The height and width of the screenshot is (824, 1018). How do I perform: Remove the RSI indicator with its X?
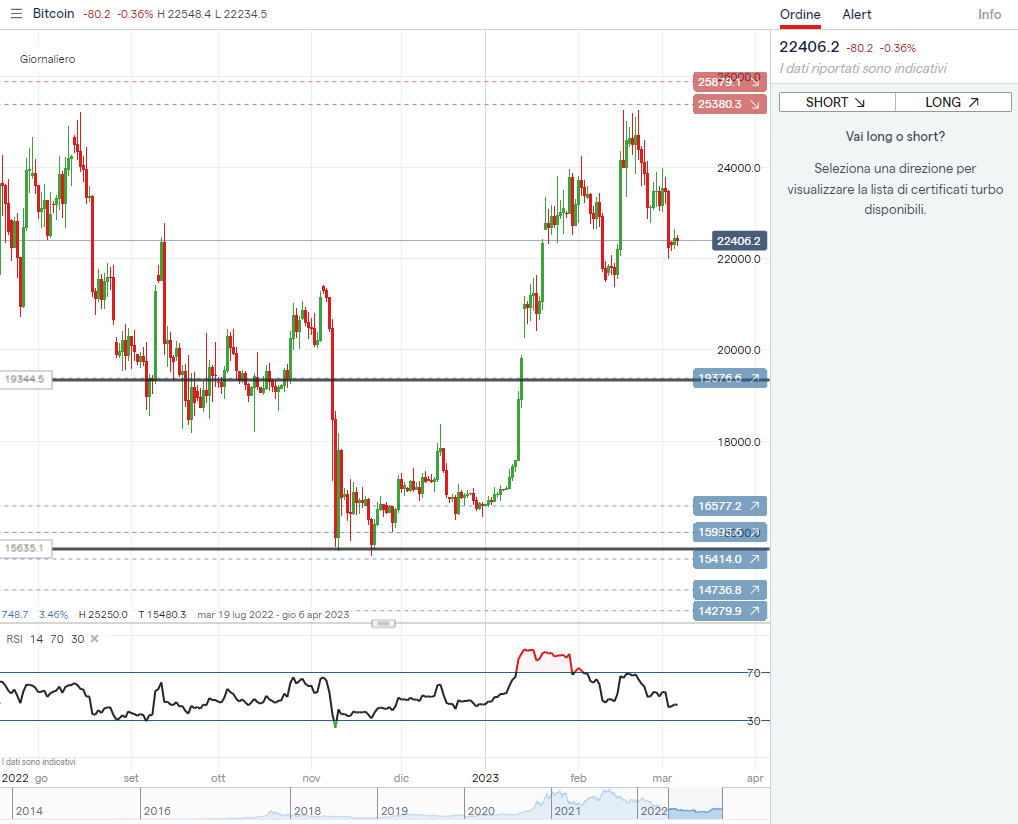point(95,639)
